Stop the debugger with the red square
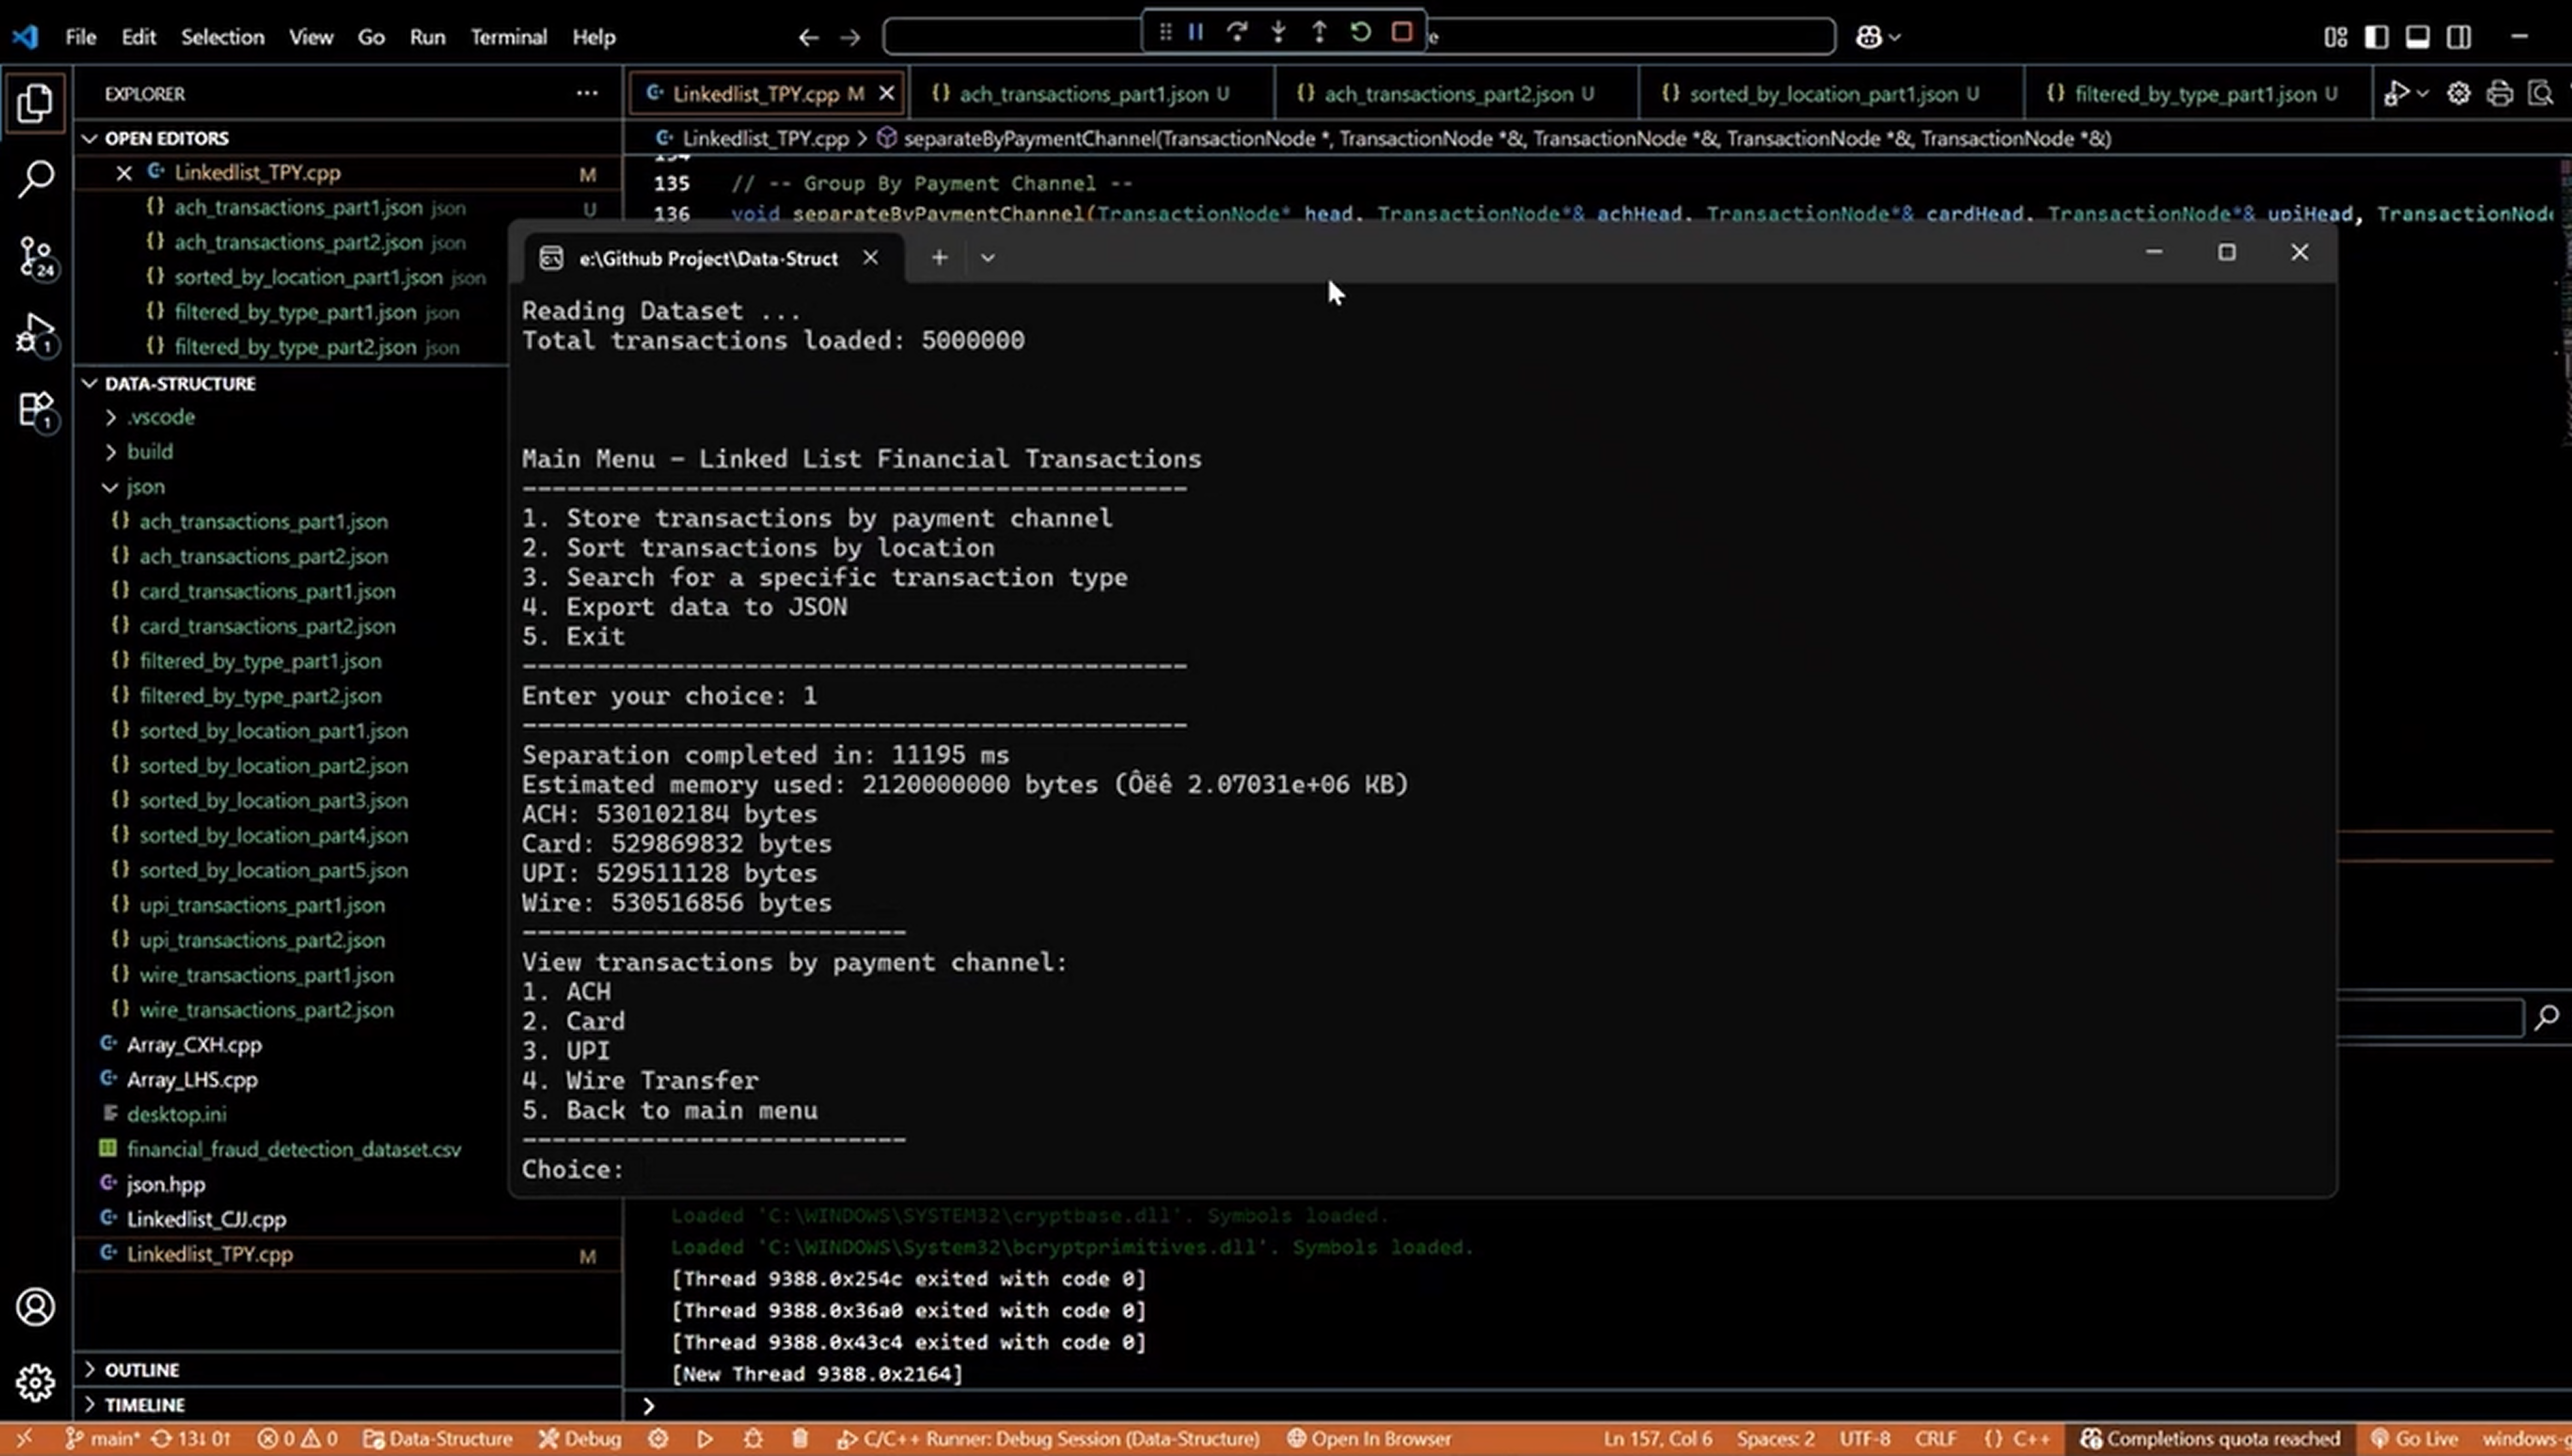The height and width of the screenshot is (1456, 2572). point(1401,33)
